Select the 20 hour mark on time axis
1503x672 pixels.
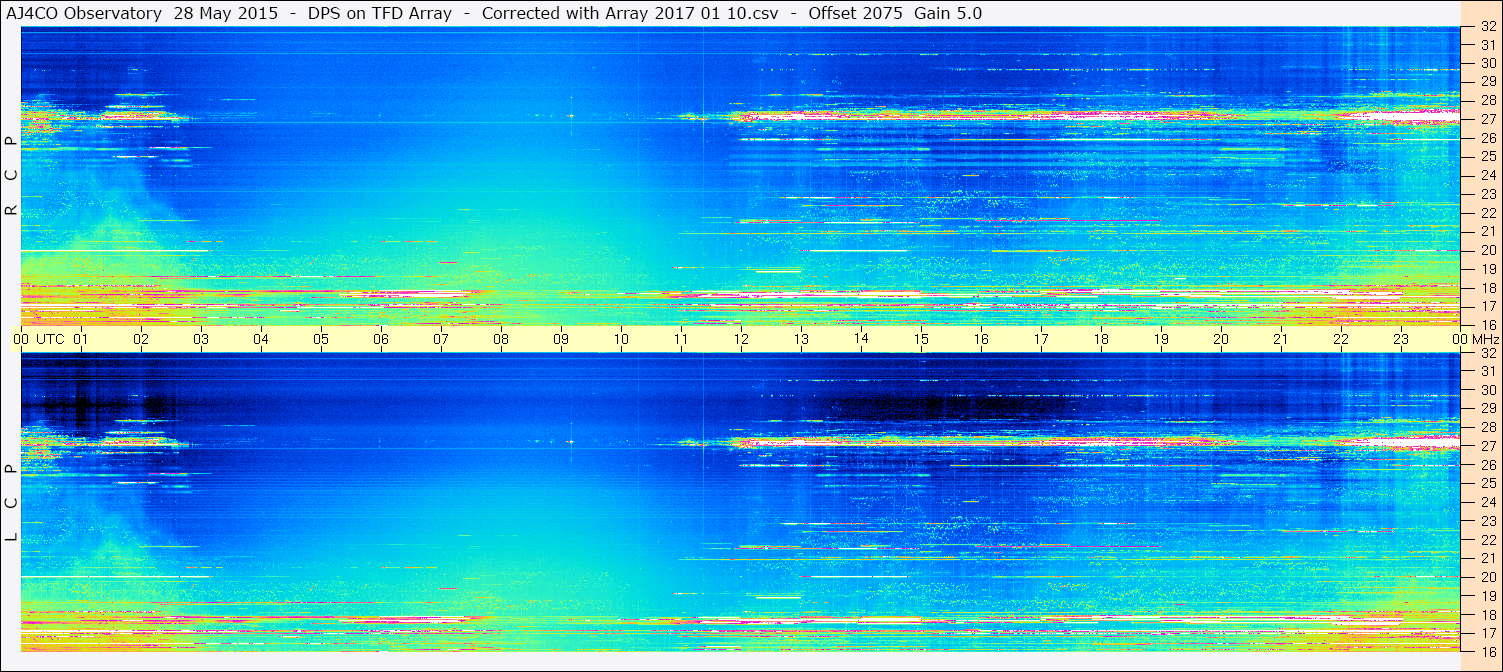(1221, 340)
